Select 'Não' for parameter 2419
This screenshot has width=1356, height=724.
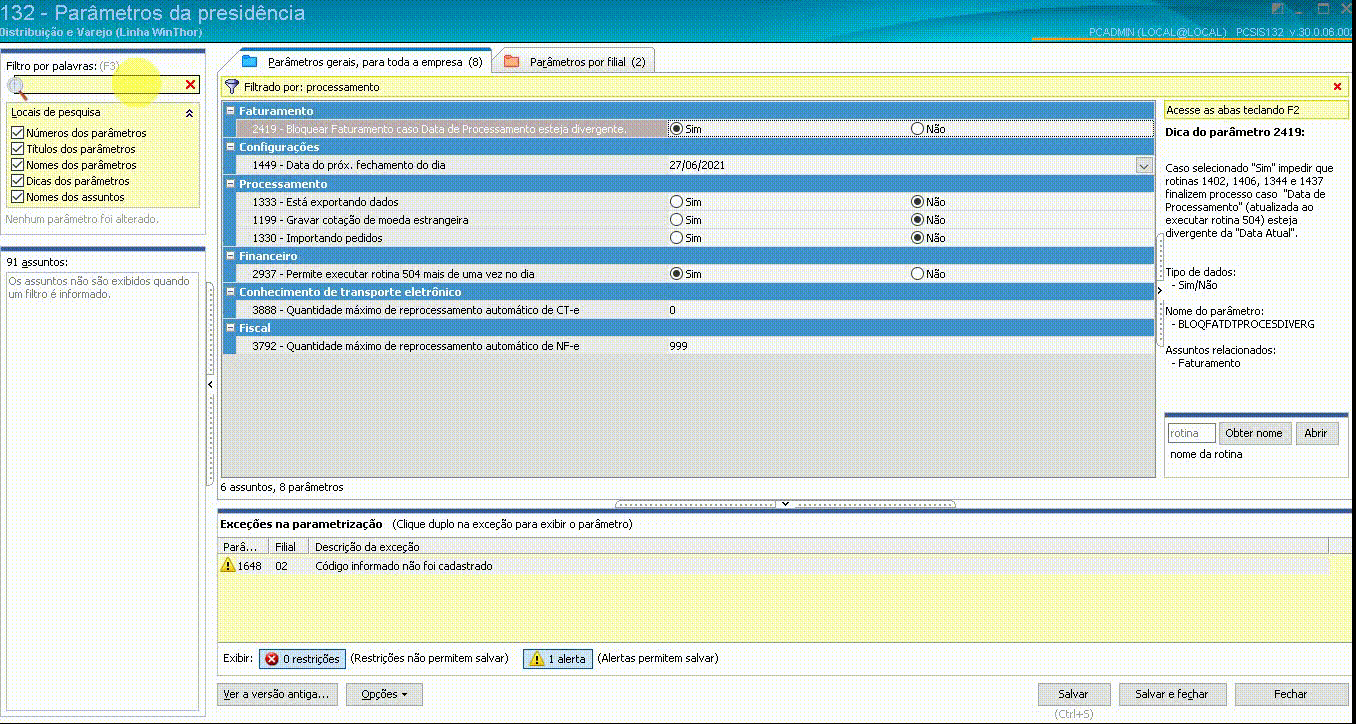917,129
